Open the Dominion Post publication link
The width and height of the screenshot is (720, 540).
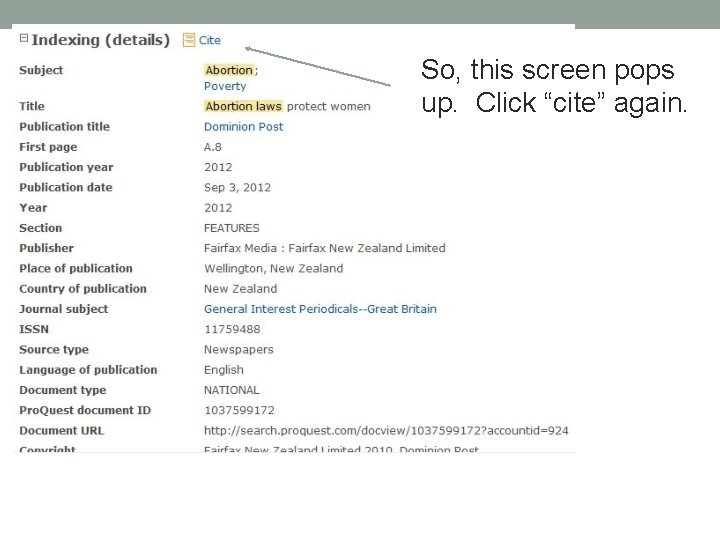pyautogui.click(x=243, y=127)
